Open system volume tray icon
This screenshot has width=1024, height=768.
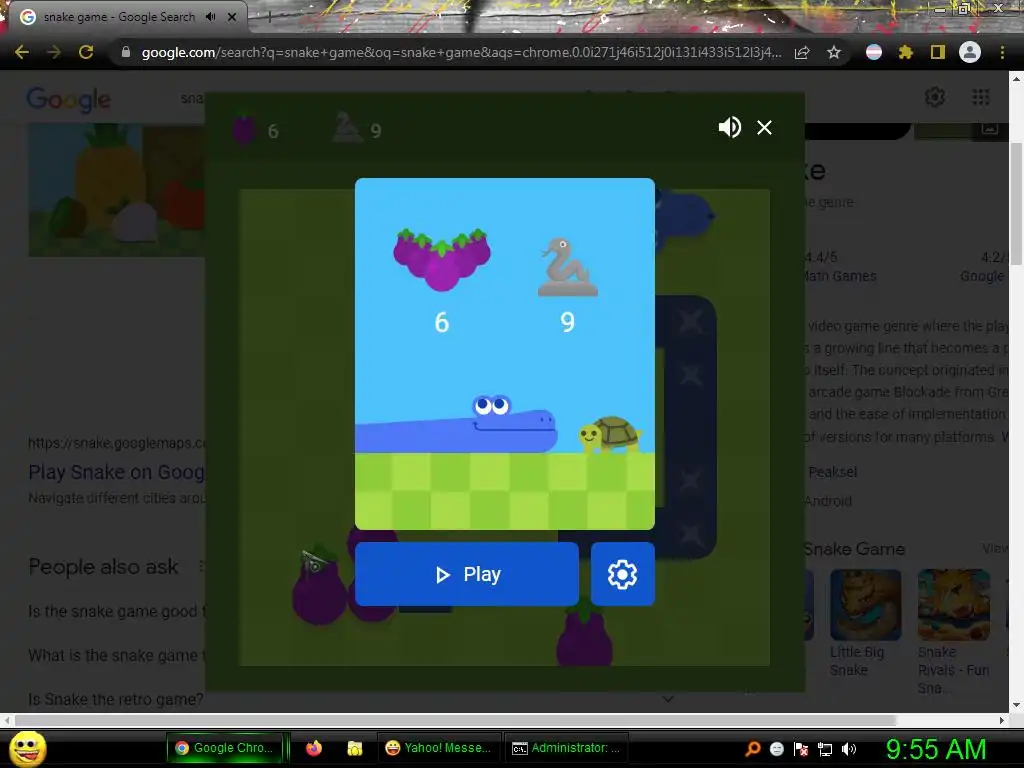(849, 749)
